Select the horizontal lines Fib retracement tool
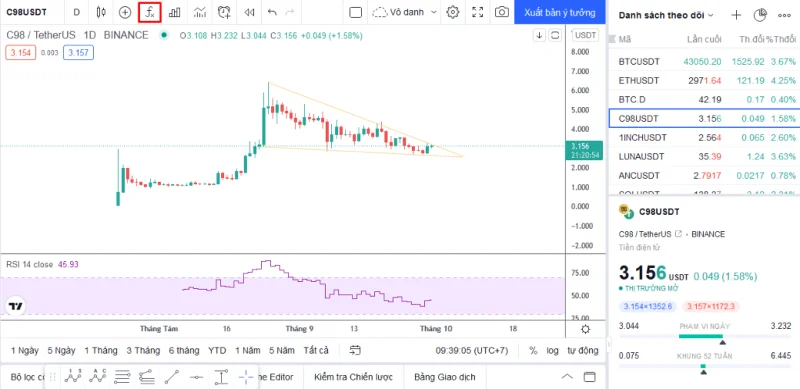This screenshot has height=389, width=800. (x=122, y=377)
